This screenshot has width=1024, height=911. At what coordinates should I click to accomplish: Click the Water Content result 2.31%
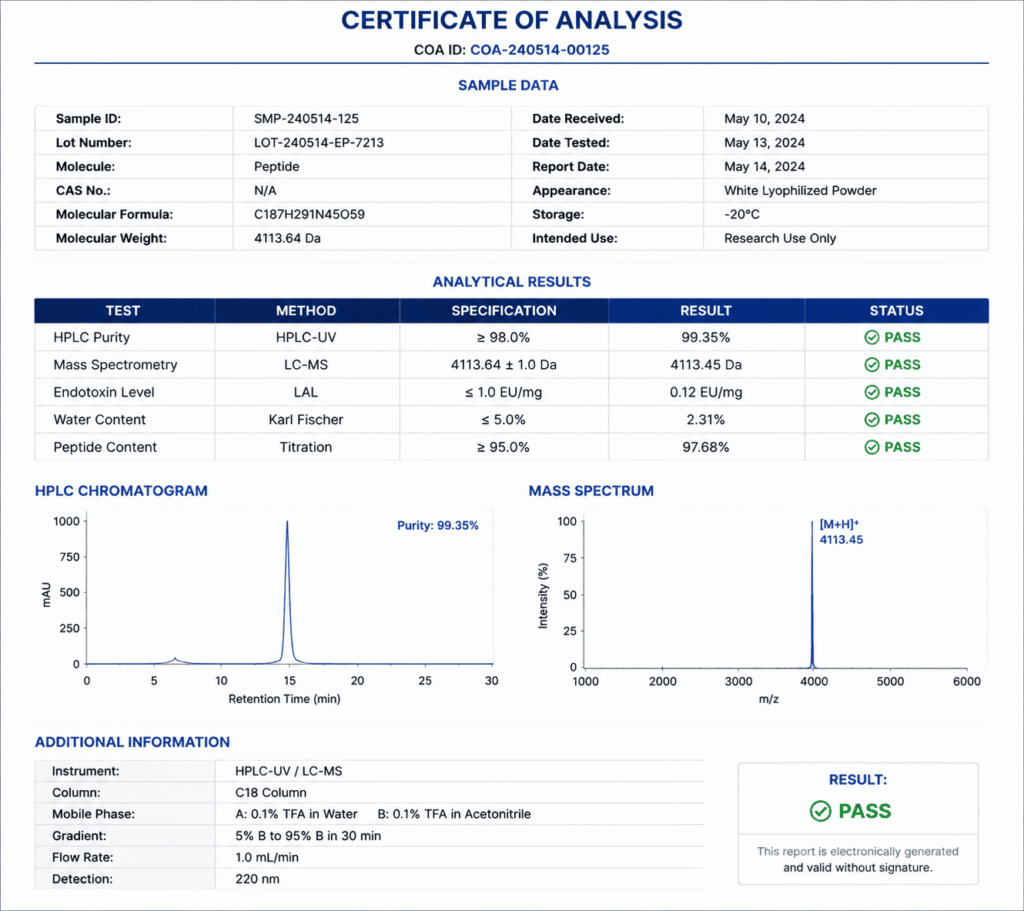point(705,420)
